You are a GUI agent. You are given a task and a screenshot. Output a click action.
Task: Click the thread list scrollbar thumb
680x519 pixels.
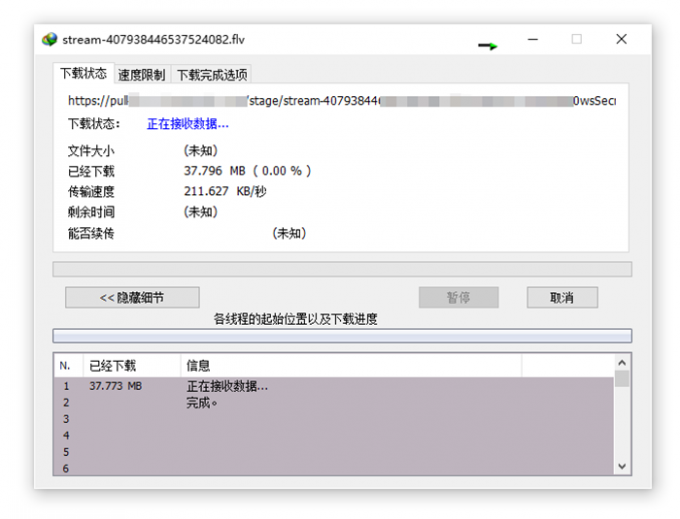click(622, 379)
